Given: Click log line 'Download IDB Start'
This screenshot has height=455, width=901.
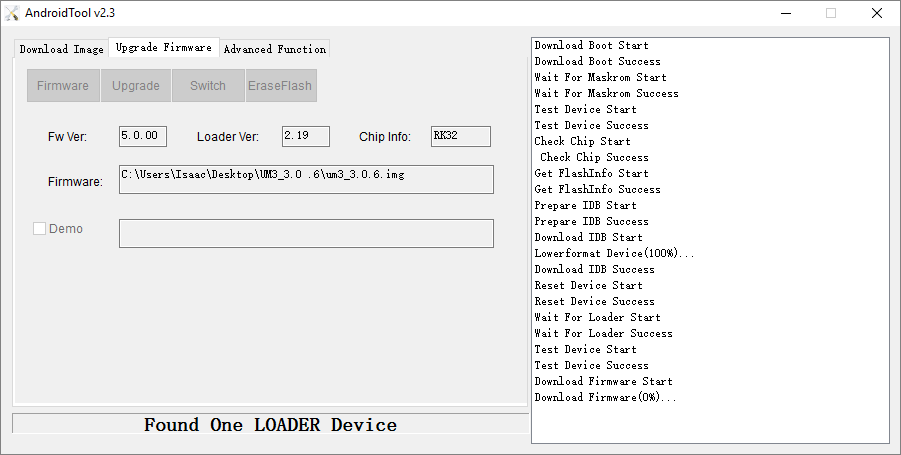Looking at the screenshot, I should coord(588,238).
